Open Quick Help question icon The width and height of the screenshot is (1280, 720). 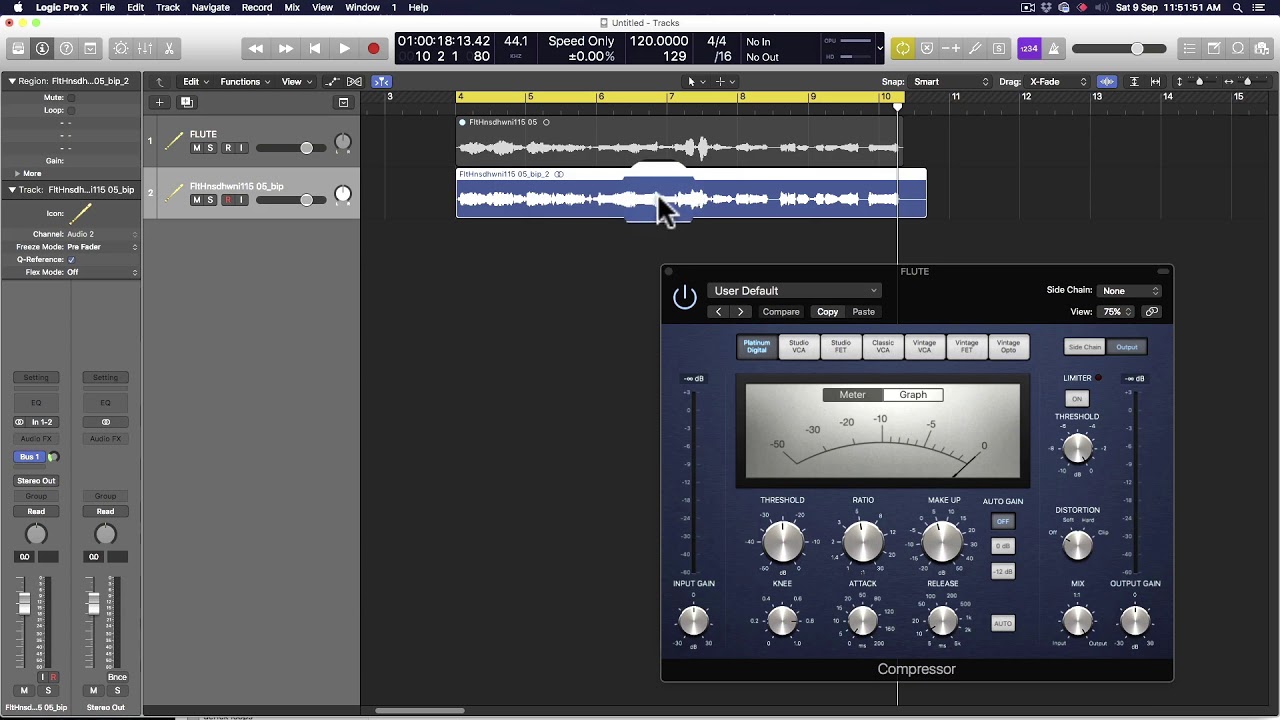pos(66,48)
